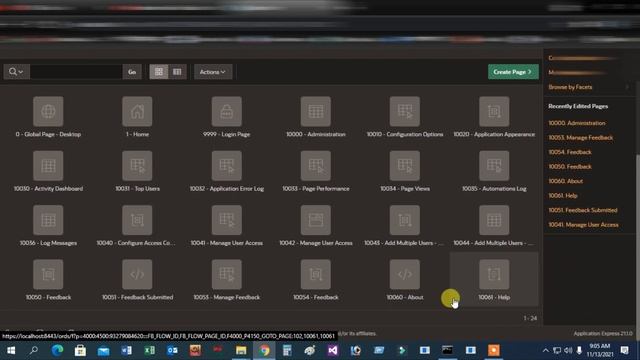The height and width of the screenshot is (360, 640).
Task: Open the Windows notification center
Action: [x=624, y=350]
